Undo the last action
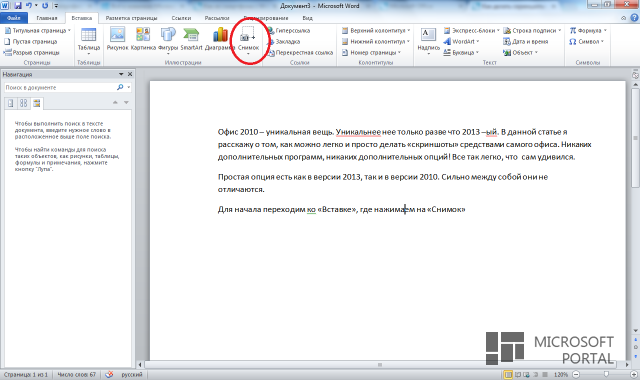640x380 pixels. point(29,6)
